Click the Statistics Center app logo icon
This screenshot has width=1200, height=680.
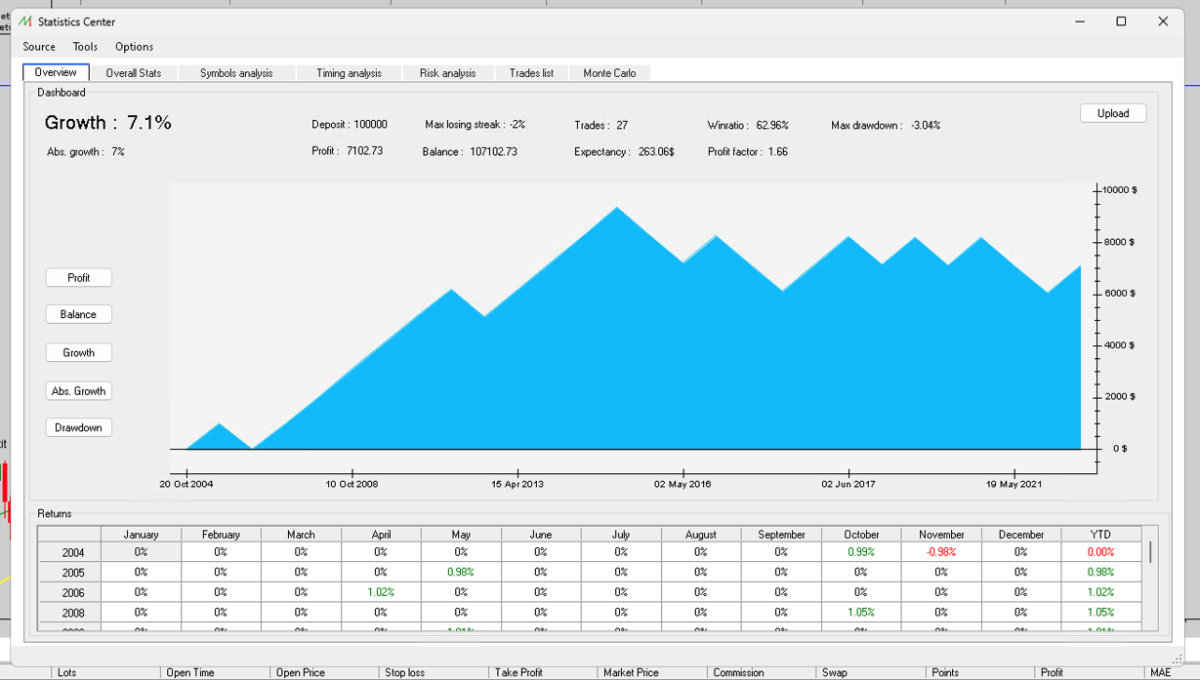point(25,22)
